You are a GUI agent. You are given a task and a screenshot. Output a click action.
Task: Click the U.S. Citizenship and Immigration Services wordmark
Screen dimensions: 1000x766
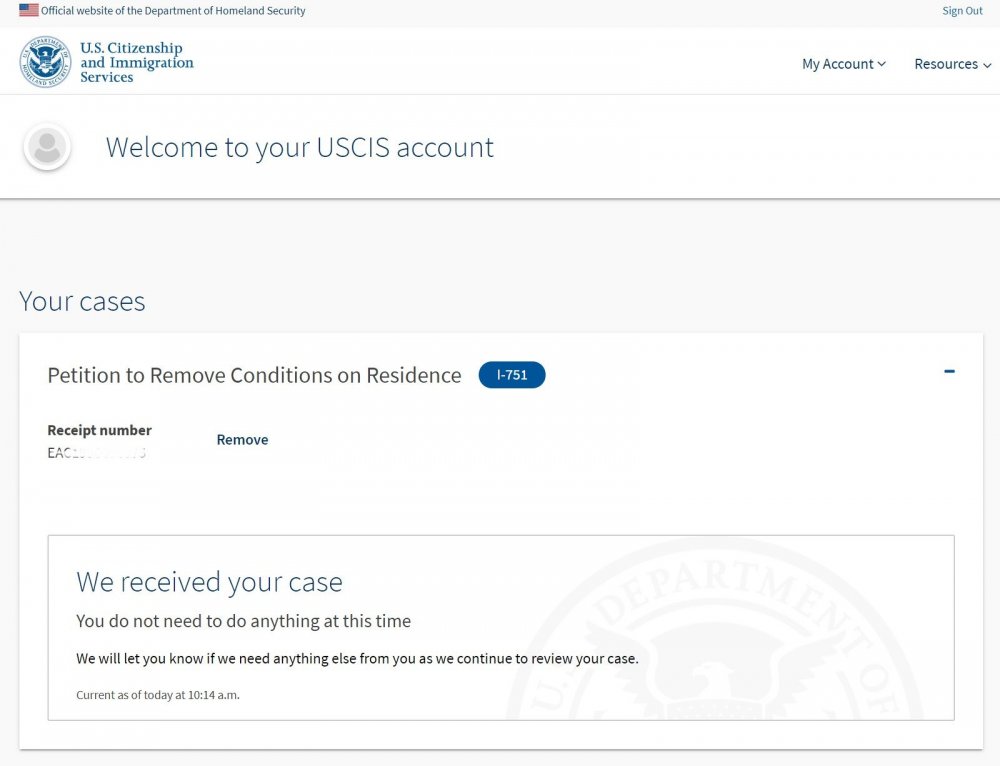pos(136,62)
